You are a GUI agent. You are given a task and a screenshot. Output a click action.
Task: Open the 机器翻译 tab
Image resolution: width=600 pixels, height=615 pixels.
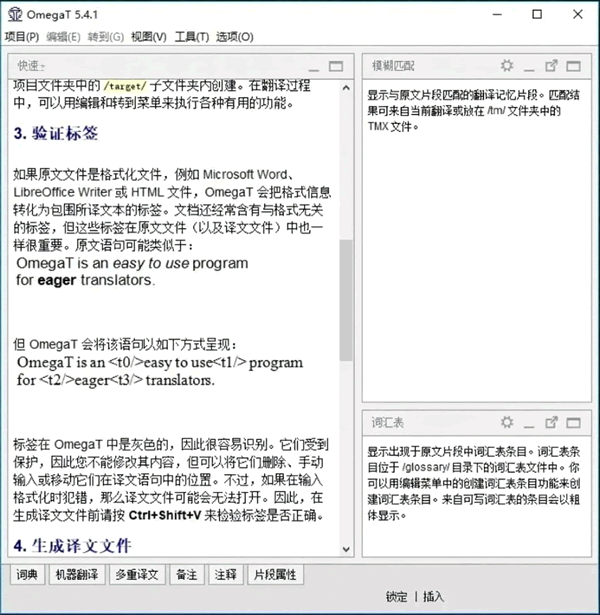pos(77,575)
